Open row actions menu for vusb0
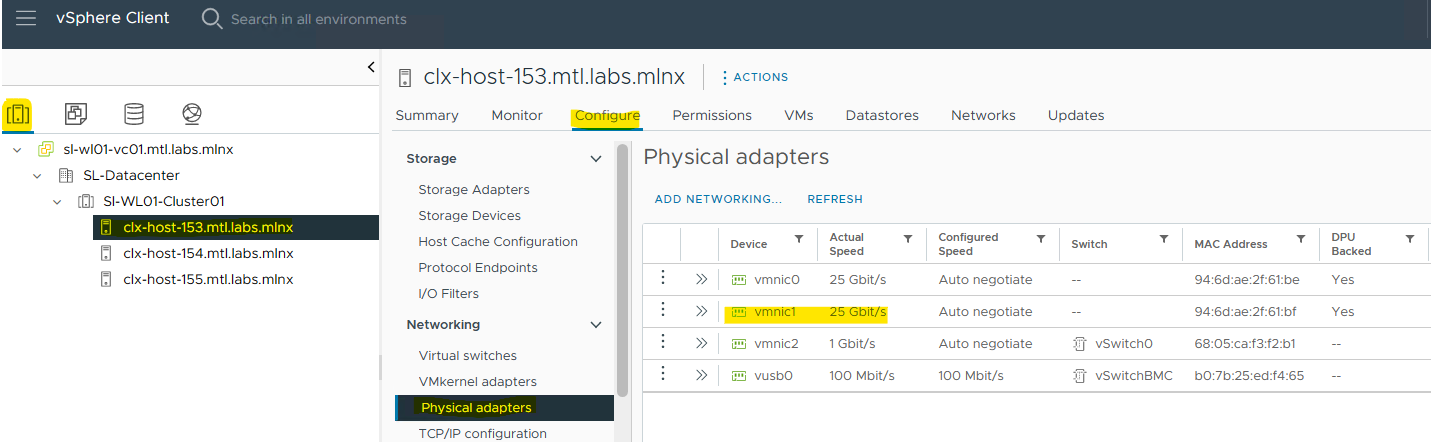1431x442 pixels. click(662, 375)
